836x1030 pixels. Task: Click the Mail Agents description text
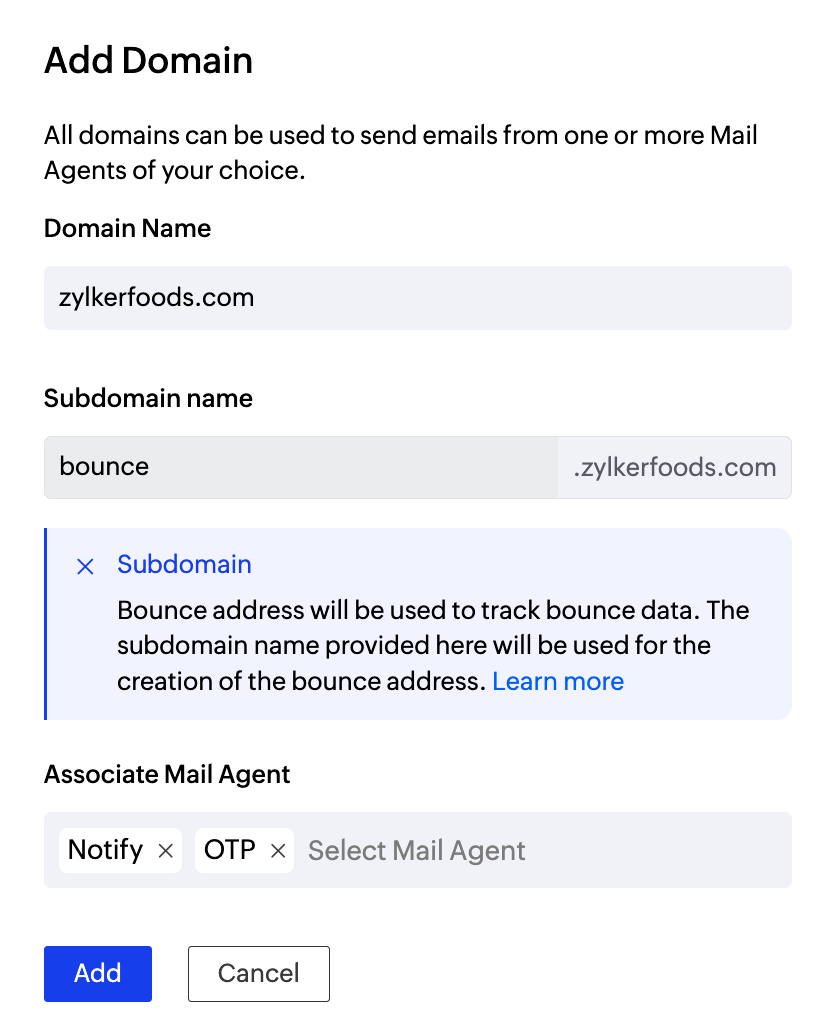point(400,152)
